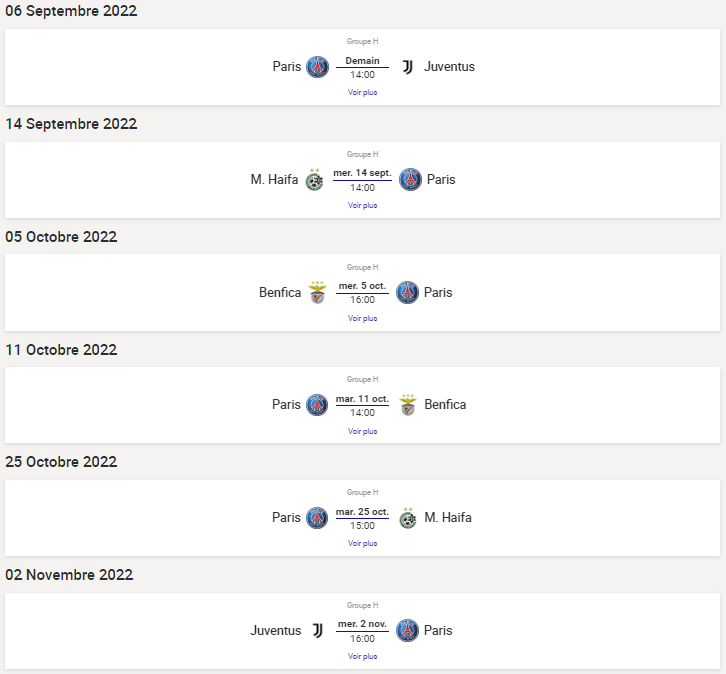726x674 pixels.
Task: Open "Voir plus" for the Paris–Juventus match
Action: point(362,92)
